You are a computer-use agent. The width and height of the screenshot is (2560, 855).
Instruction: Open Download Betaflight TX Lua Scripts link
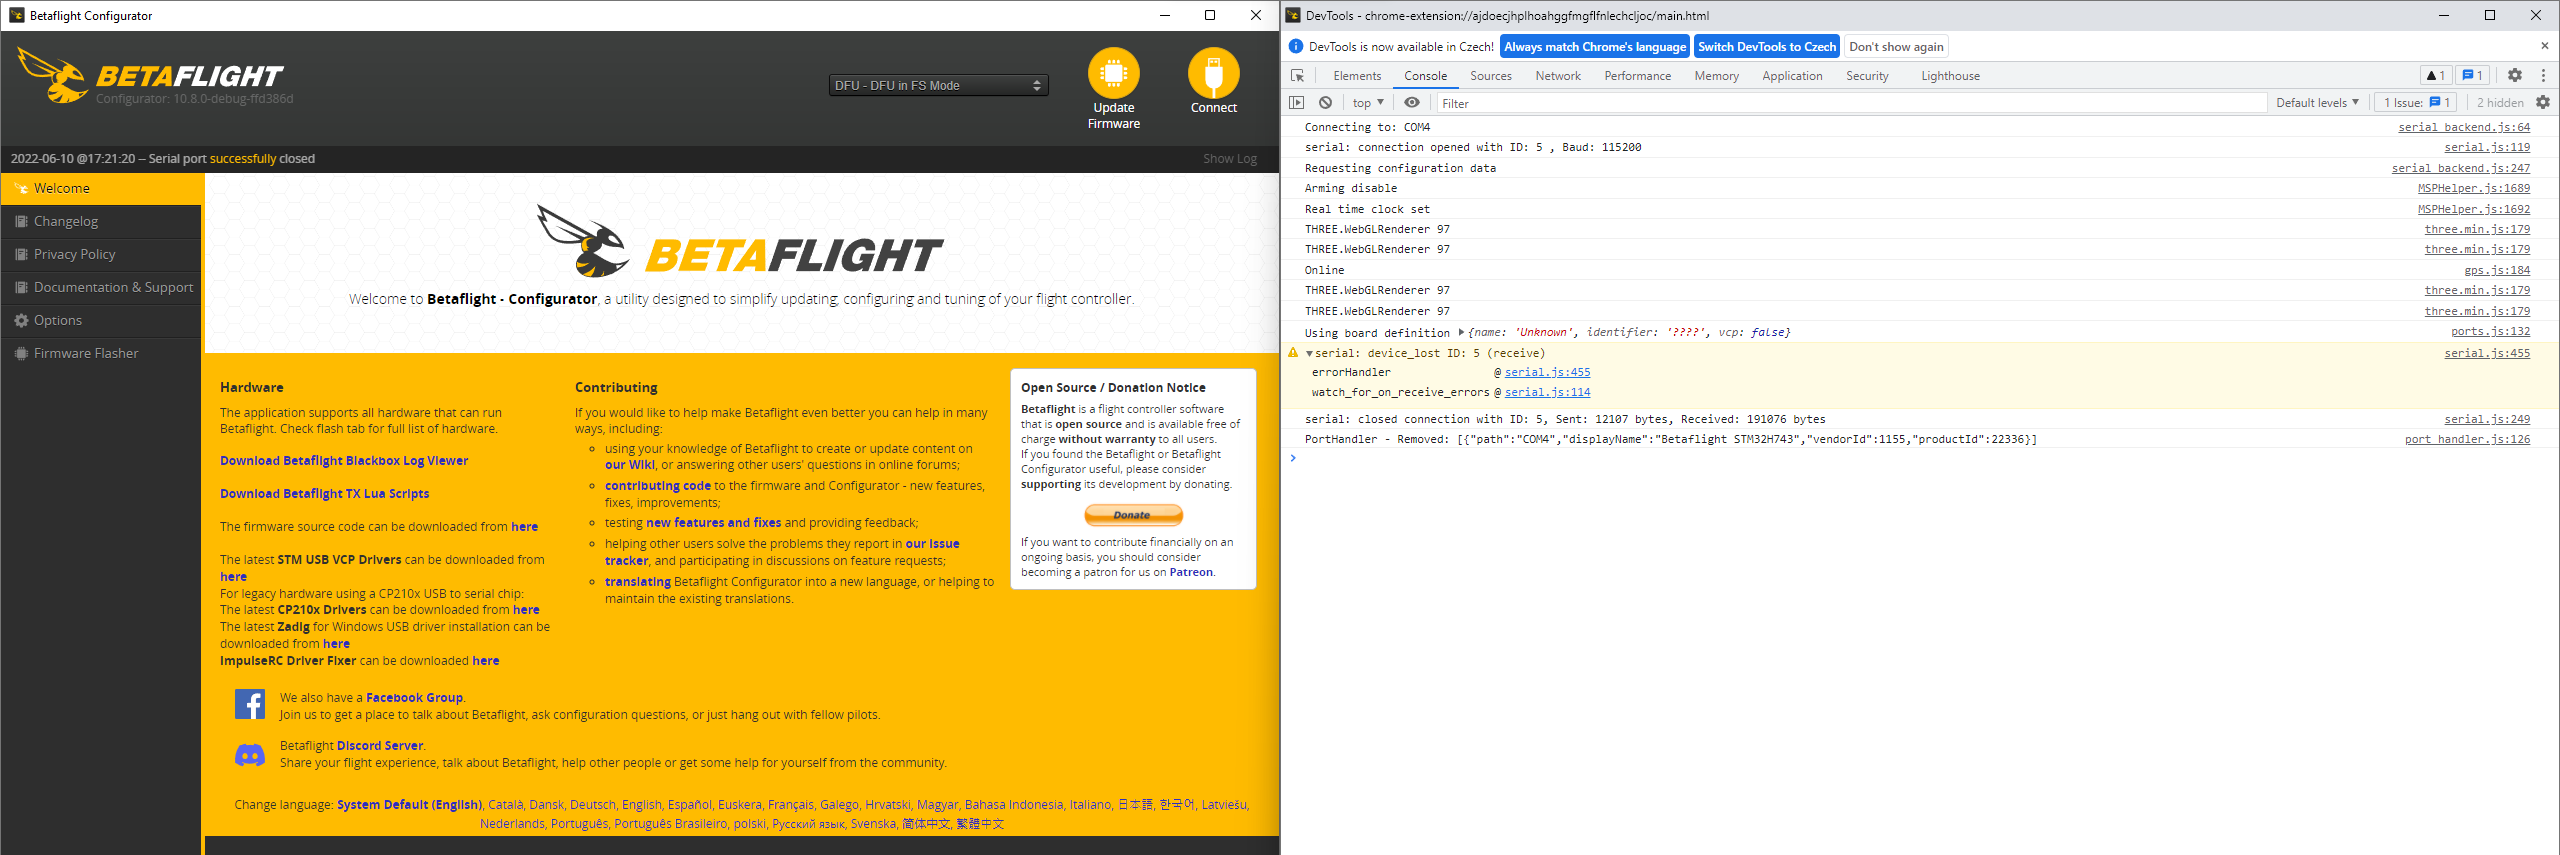pyautogui.click(x=325, y=494)
